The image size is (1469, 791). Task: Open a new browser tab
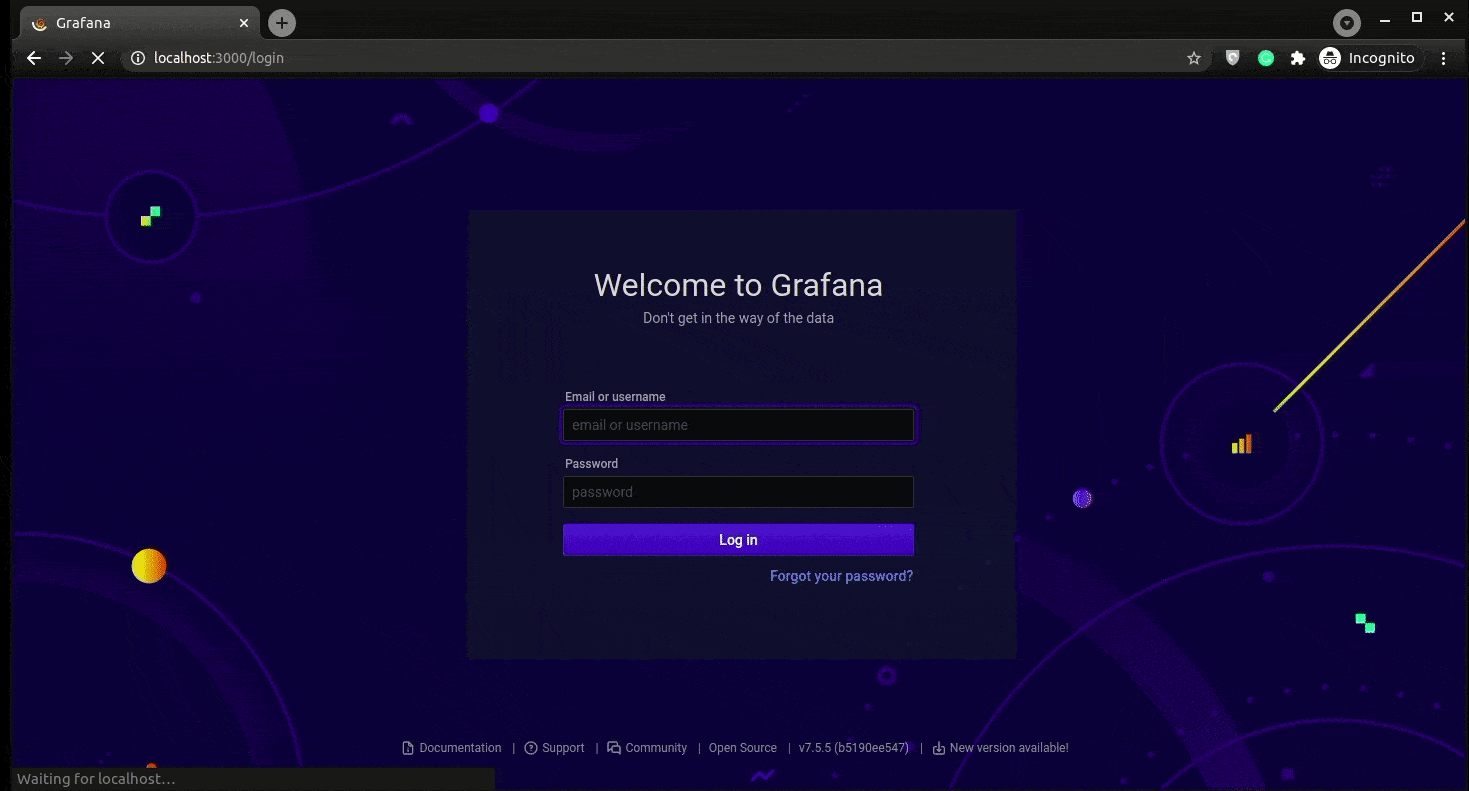(281, 22)
